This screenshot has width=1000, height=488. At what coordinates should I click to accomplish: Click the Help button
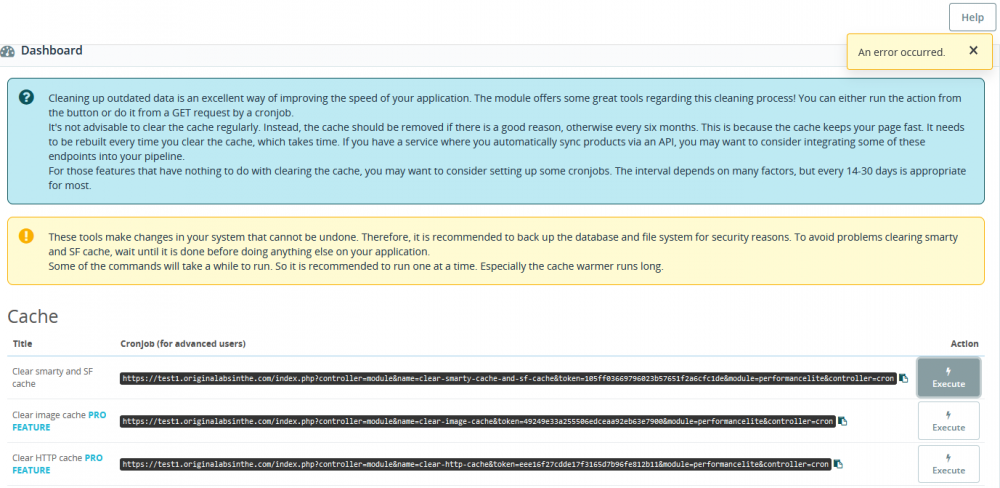[x=972, y=17]
